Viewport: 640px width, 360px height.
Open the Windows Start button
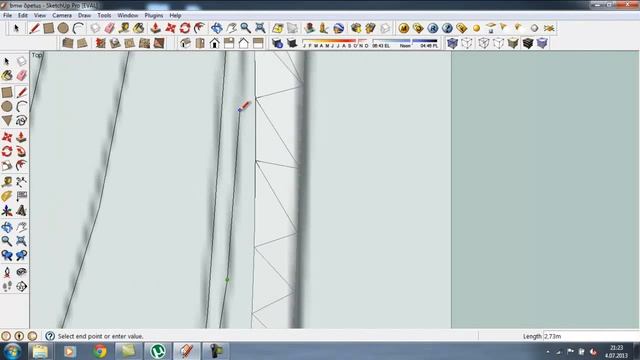click(12, 351)
